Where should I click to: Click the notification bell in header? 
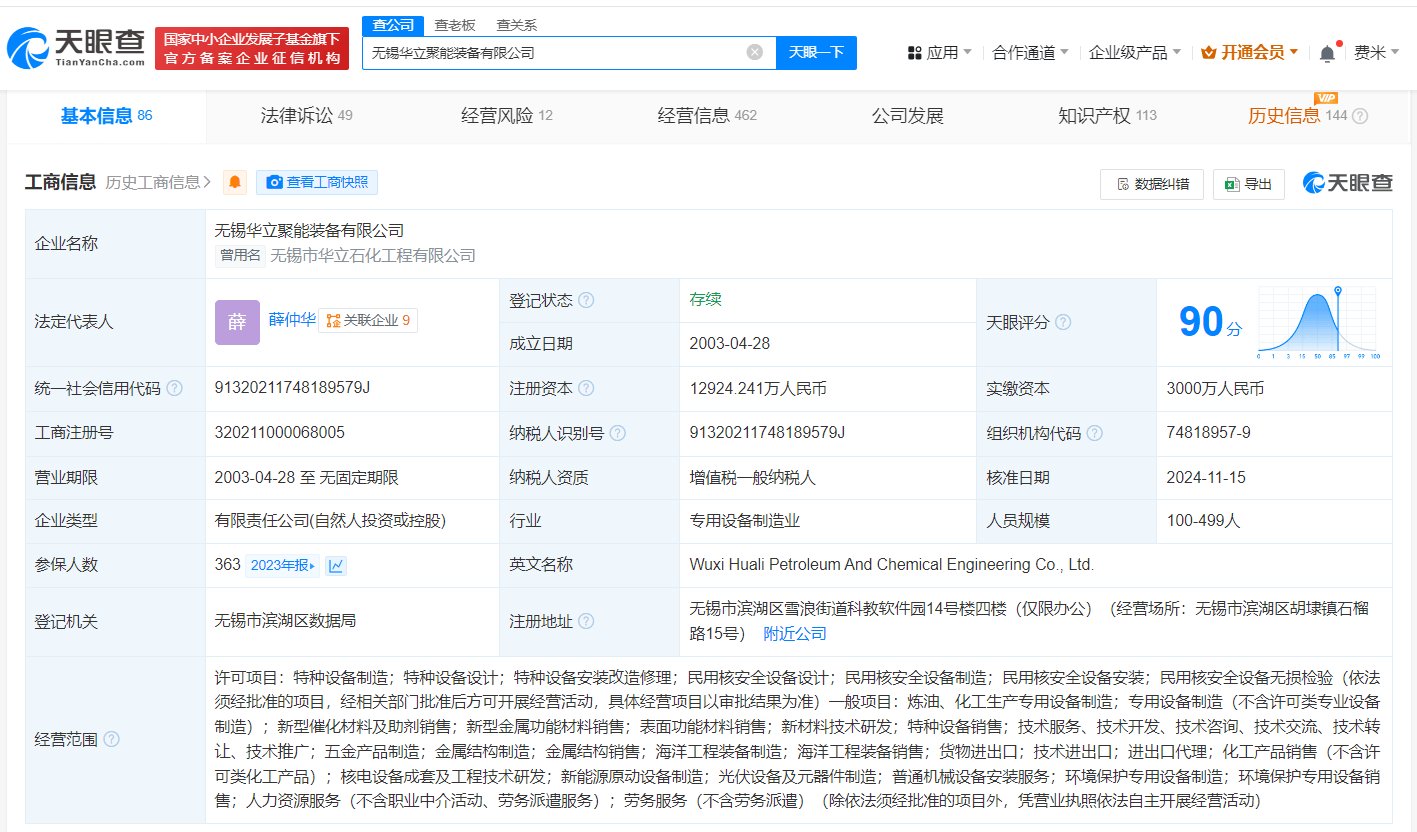1327,53
